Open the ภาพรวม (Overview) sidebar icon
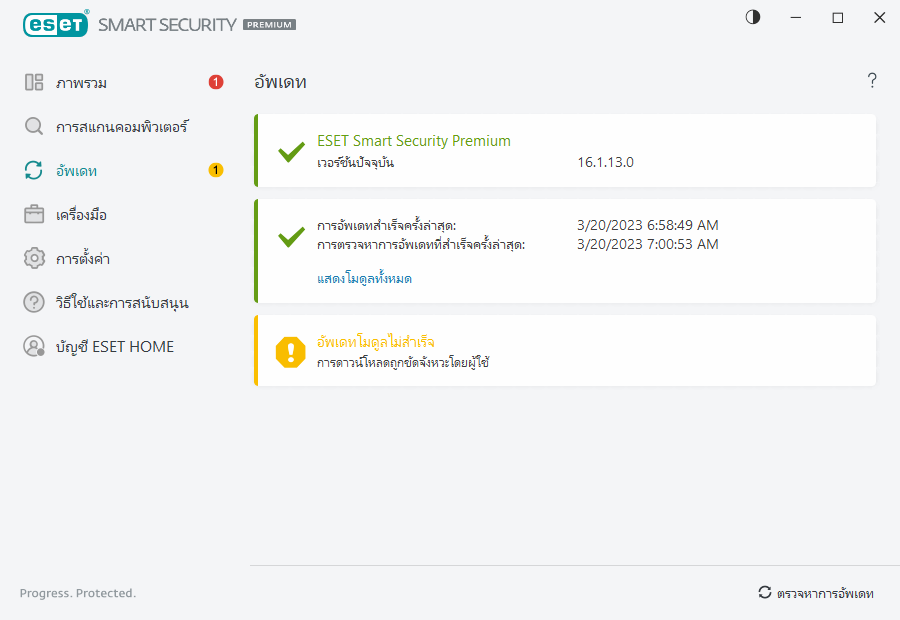900x620 pixels. (x=33, y=82)
